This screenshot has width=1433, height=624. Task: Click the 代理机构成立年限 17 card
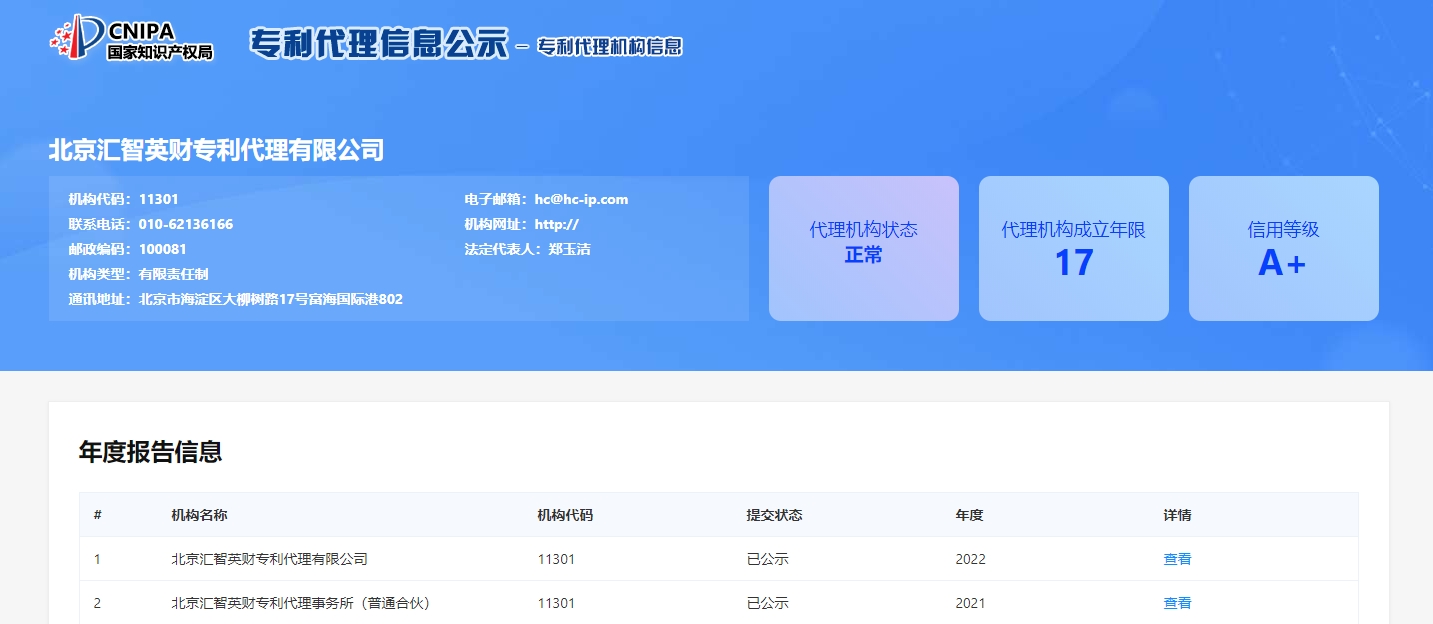click(x=1074, y=249)
